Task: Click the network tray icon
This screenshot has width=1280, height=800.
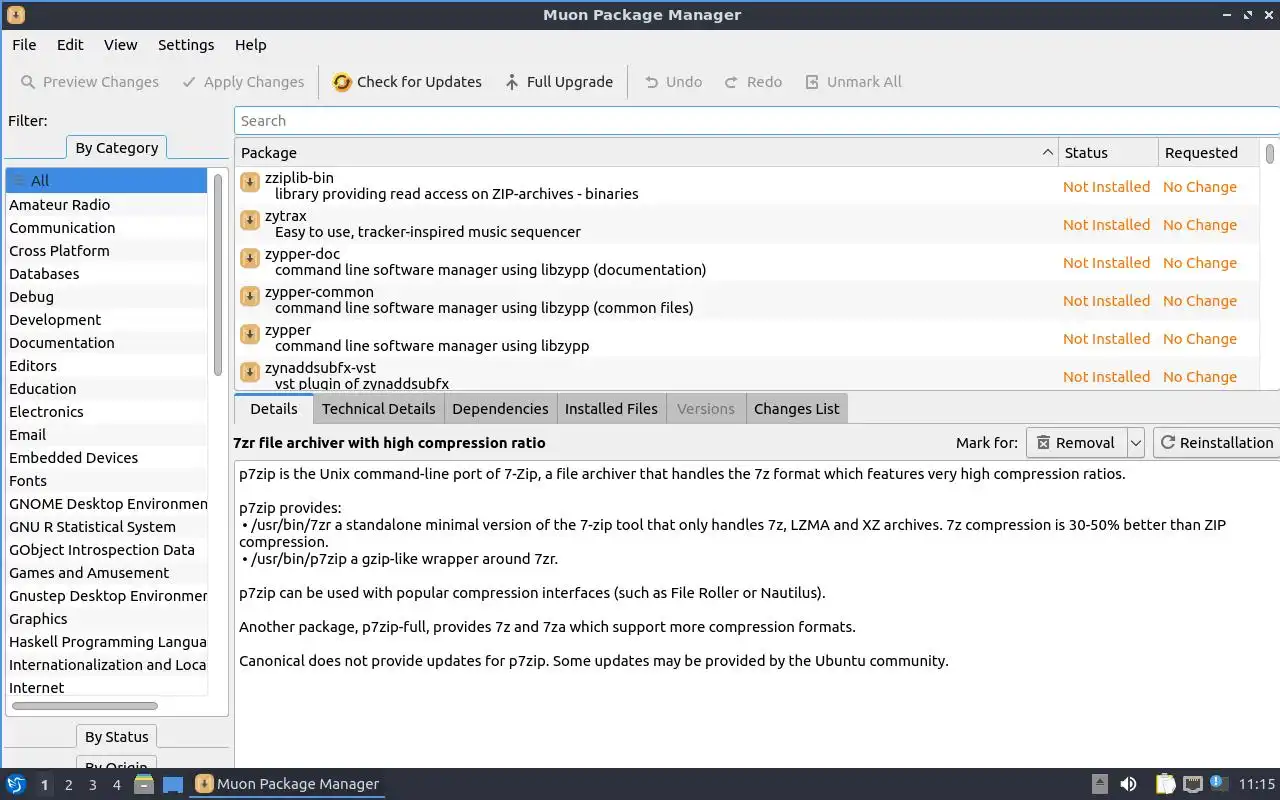Action: coord(1192,784)
